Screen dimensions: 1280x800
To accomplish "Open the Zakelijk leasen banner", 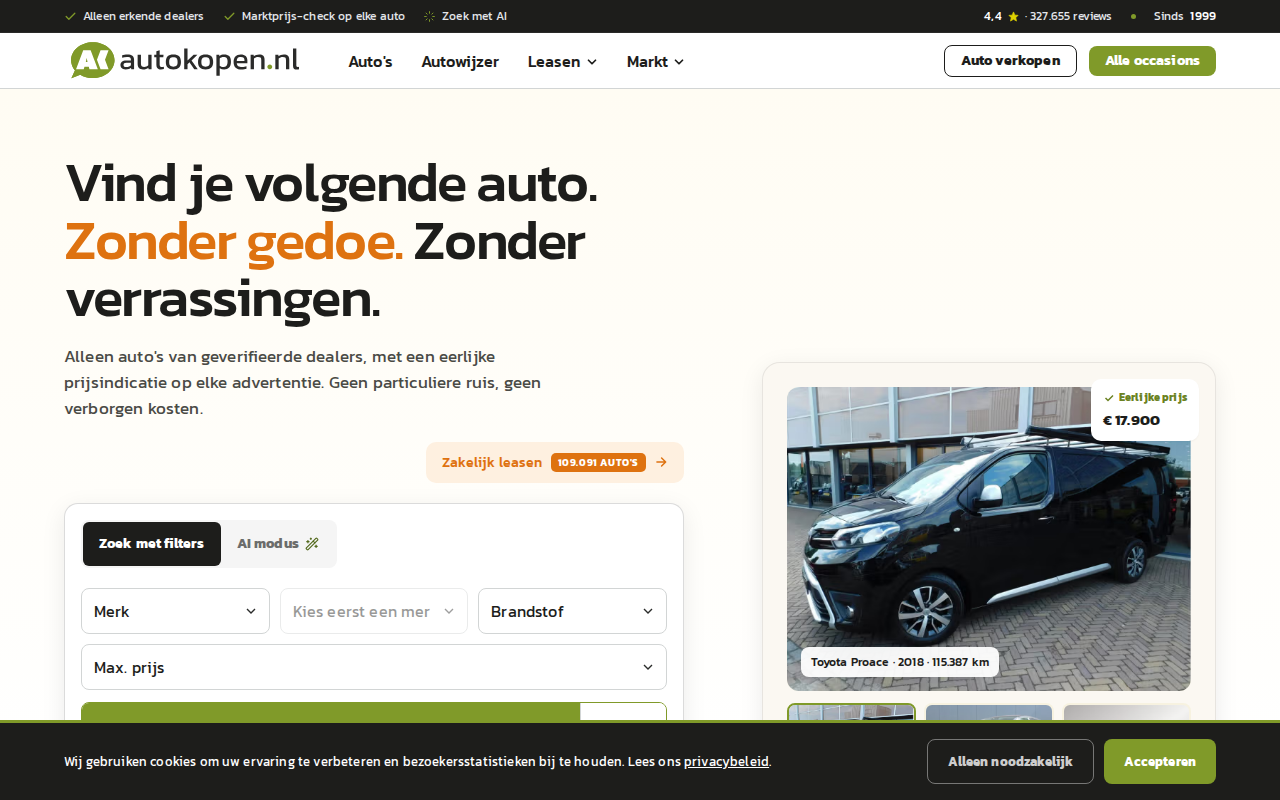I will click(x=555, y=463).
